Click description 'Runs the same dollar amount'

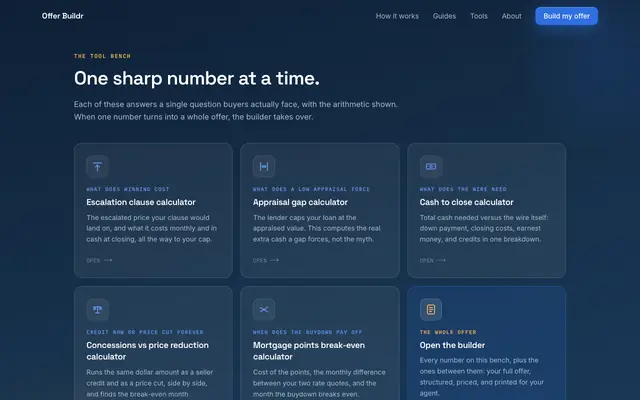[149, 383]
